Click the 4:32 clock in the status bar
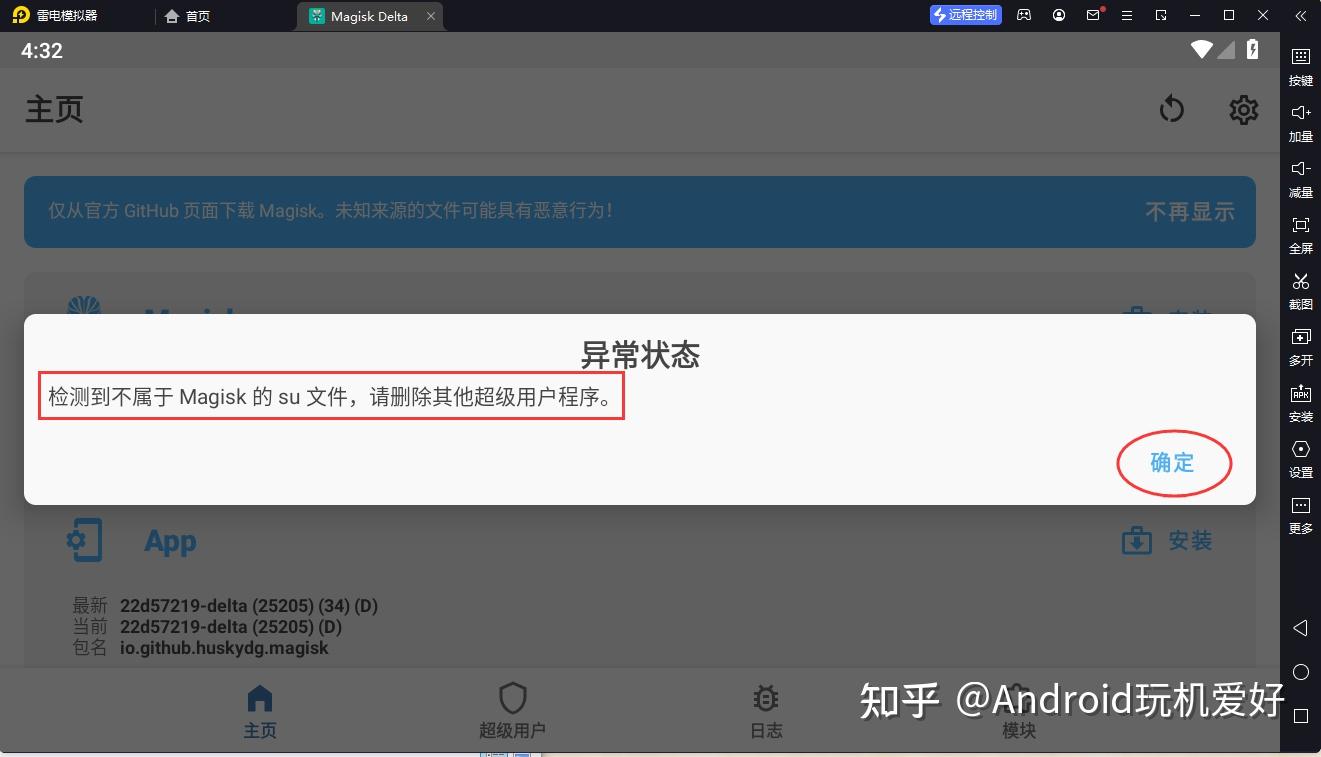This screenshot has width=1321, height=757. tap(42, 50)
